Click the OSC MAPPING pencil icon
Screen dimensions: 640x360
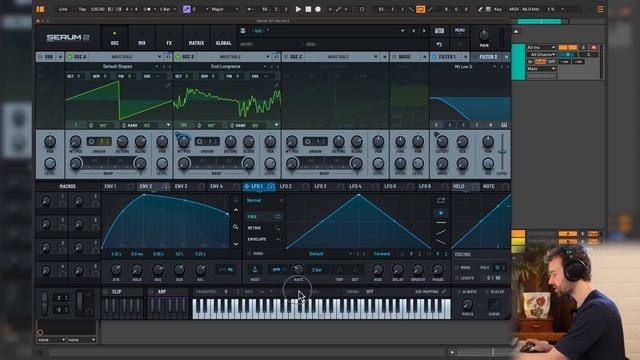pos(444,291)
